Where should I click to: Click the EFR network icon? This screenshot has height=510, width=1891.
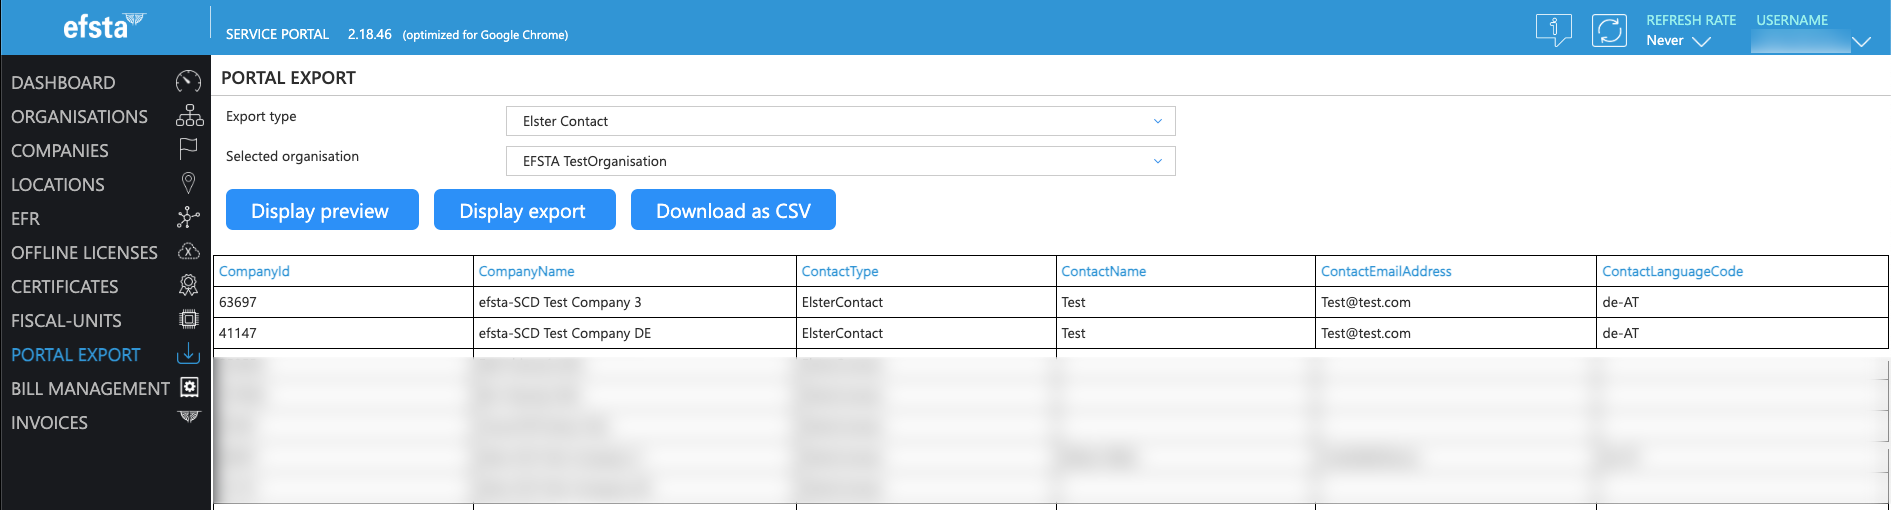point(188,217)
